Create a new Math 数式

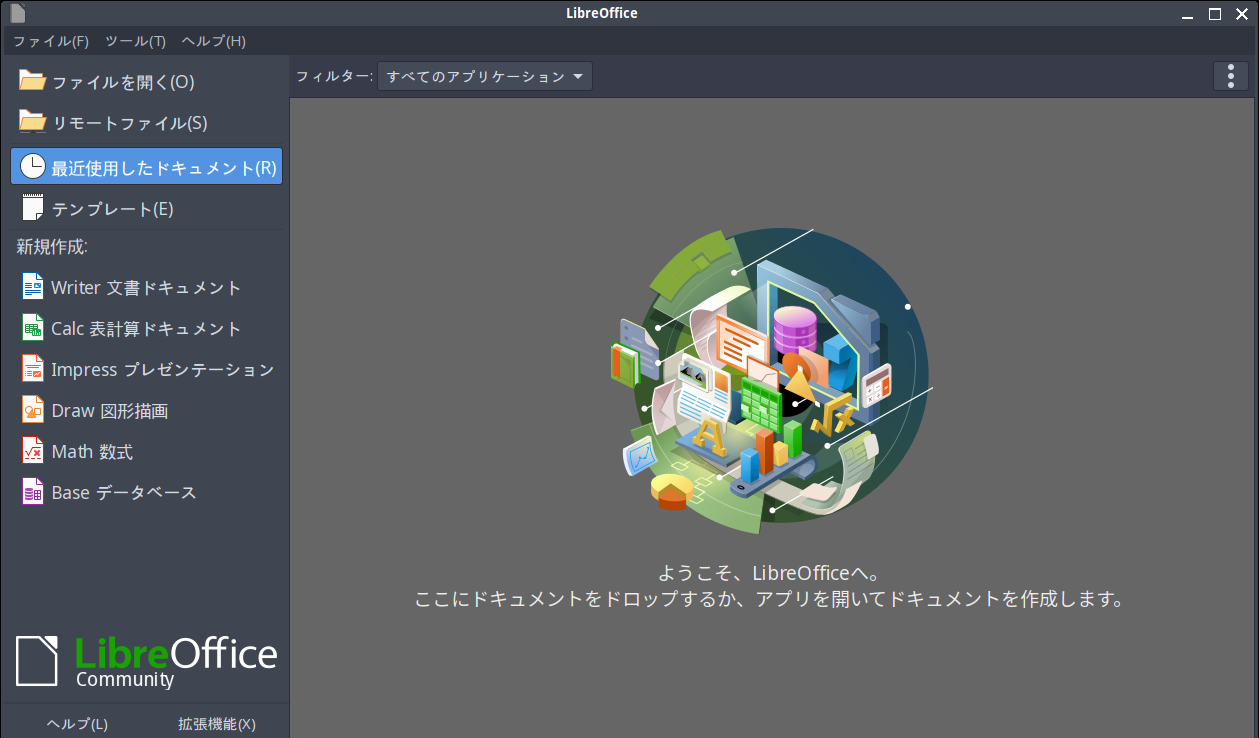point(146,451)
